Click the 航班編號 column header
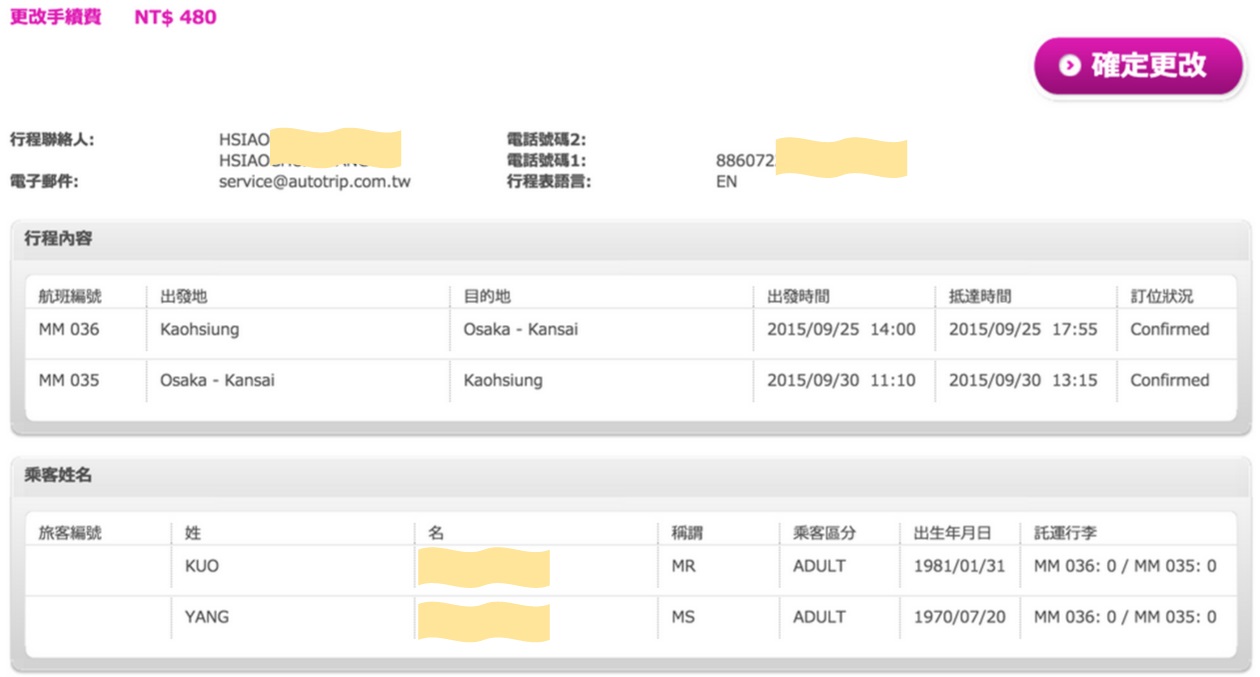This screenshot has height=677, width=1260. coord(70,296)
